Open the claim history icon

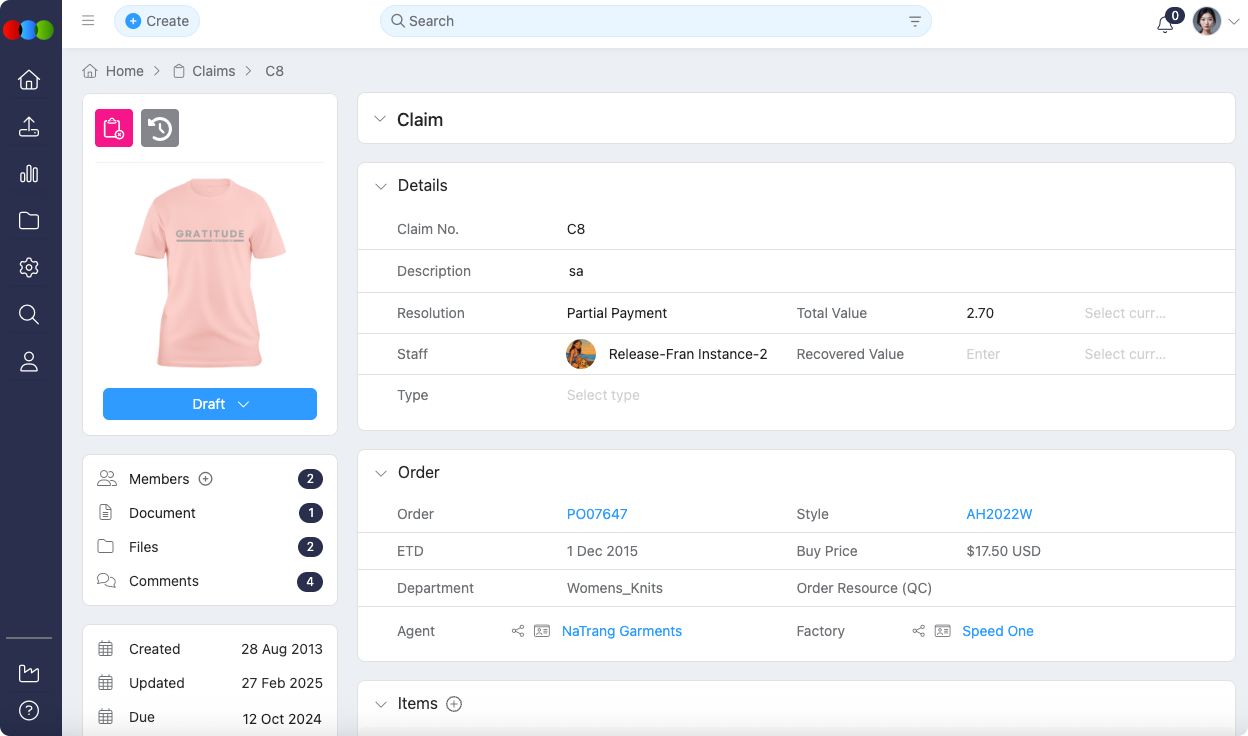tap(160, 128)
